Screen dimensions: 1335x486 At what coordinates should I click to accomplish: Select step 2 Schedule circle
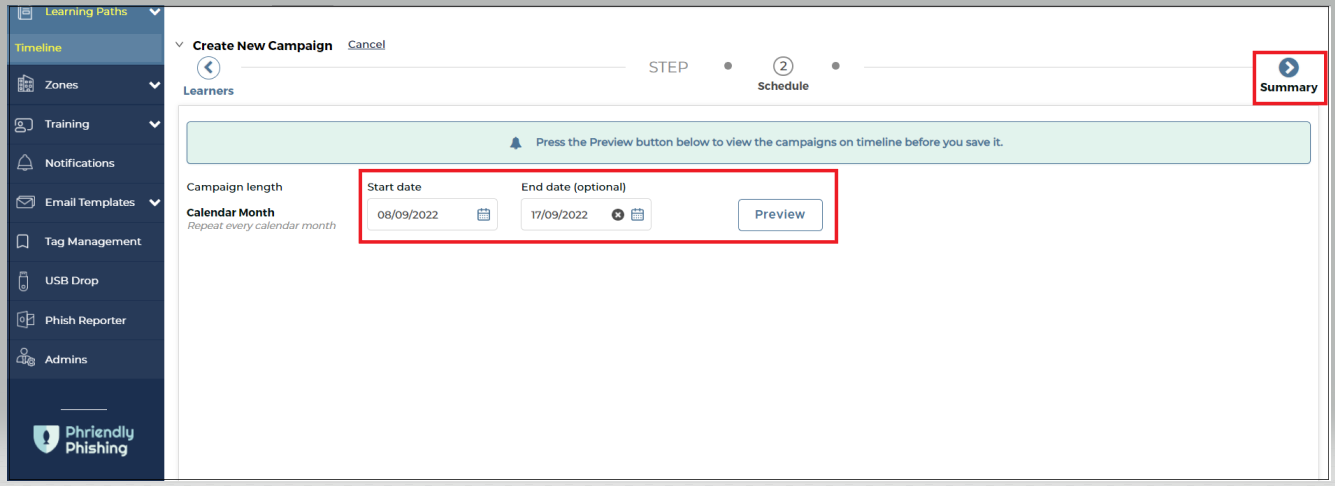[783, 67]
